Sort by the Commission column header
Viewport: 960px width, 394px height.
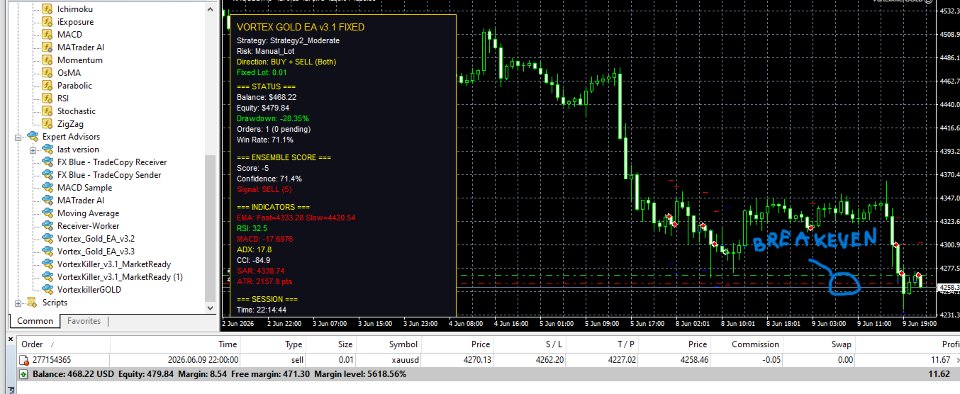tap(747, 344)
